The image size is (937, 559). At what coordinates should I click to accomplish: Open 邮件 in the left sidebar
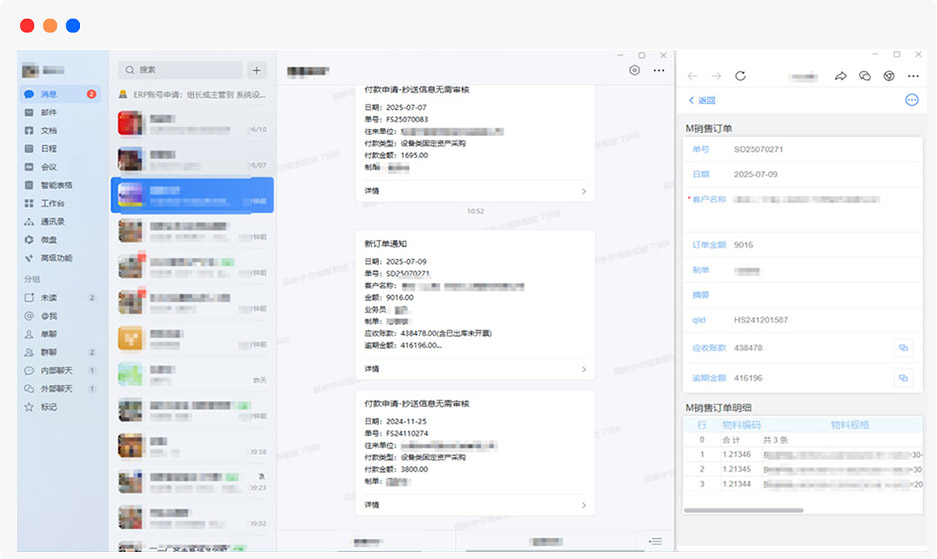[48, 112]
